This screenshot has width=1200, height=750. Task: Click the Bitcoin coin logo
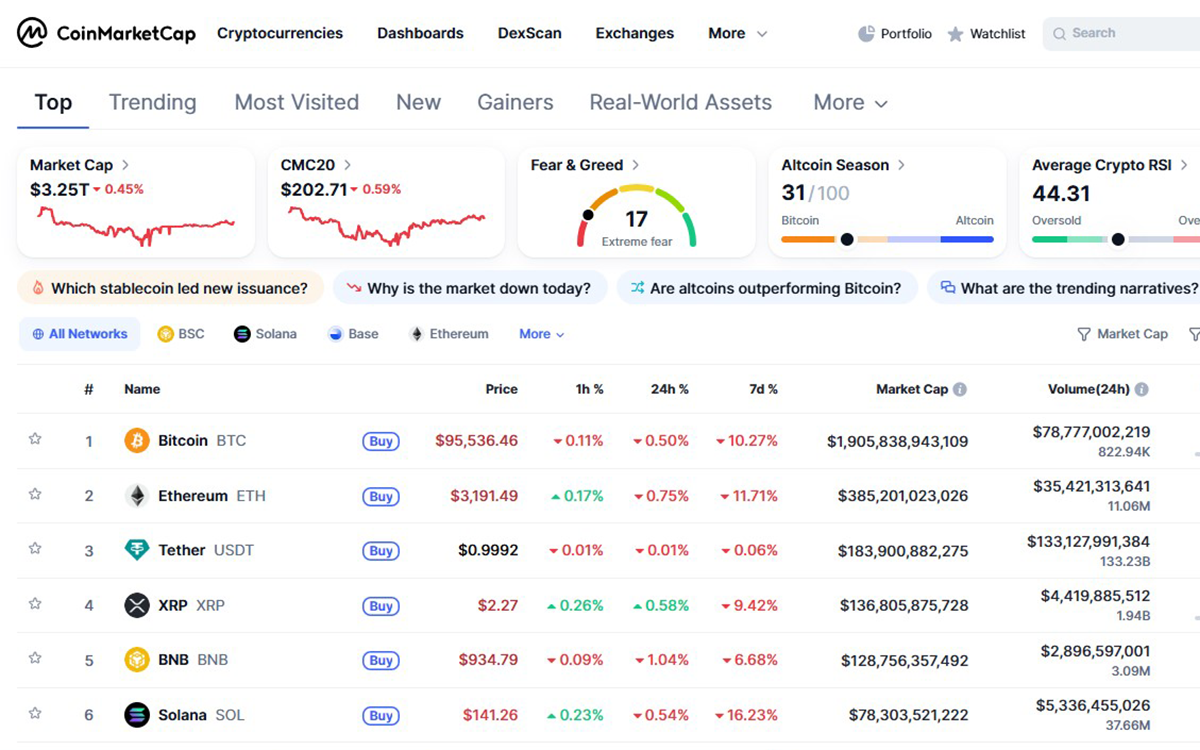pyautogui.click(x=136, y=440)
